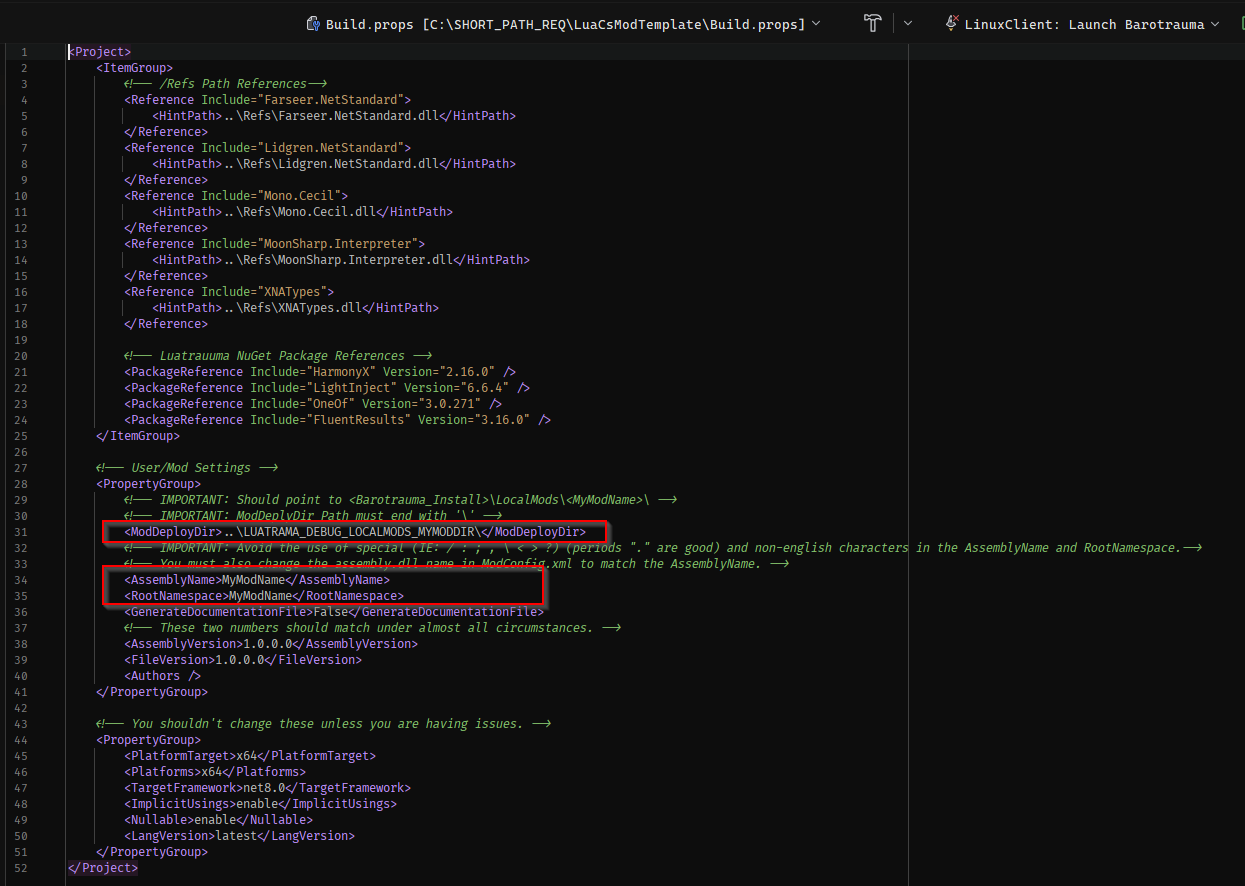The width and height of the screenshot is (1245, 886).
Task: Click the PlatformTarget x64 line
Action: coord(250,755)
